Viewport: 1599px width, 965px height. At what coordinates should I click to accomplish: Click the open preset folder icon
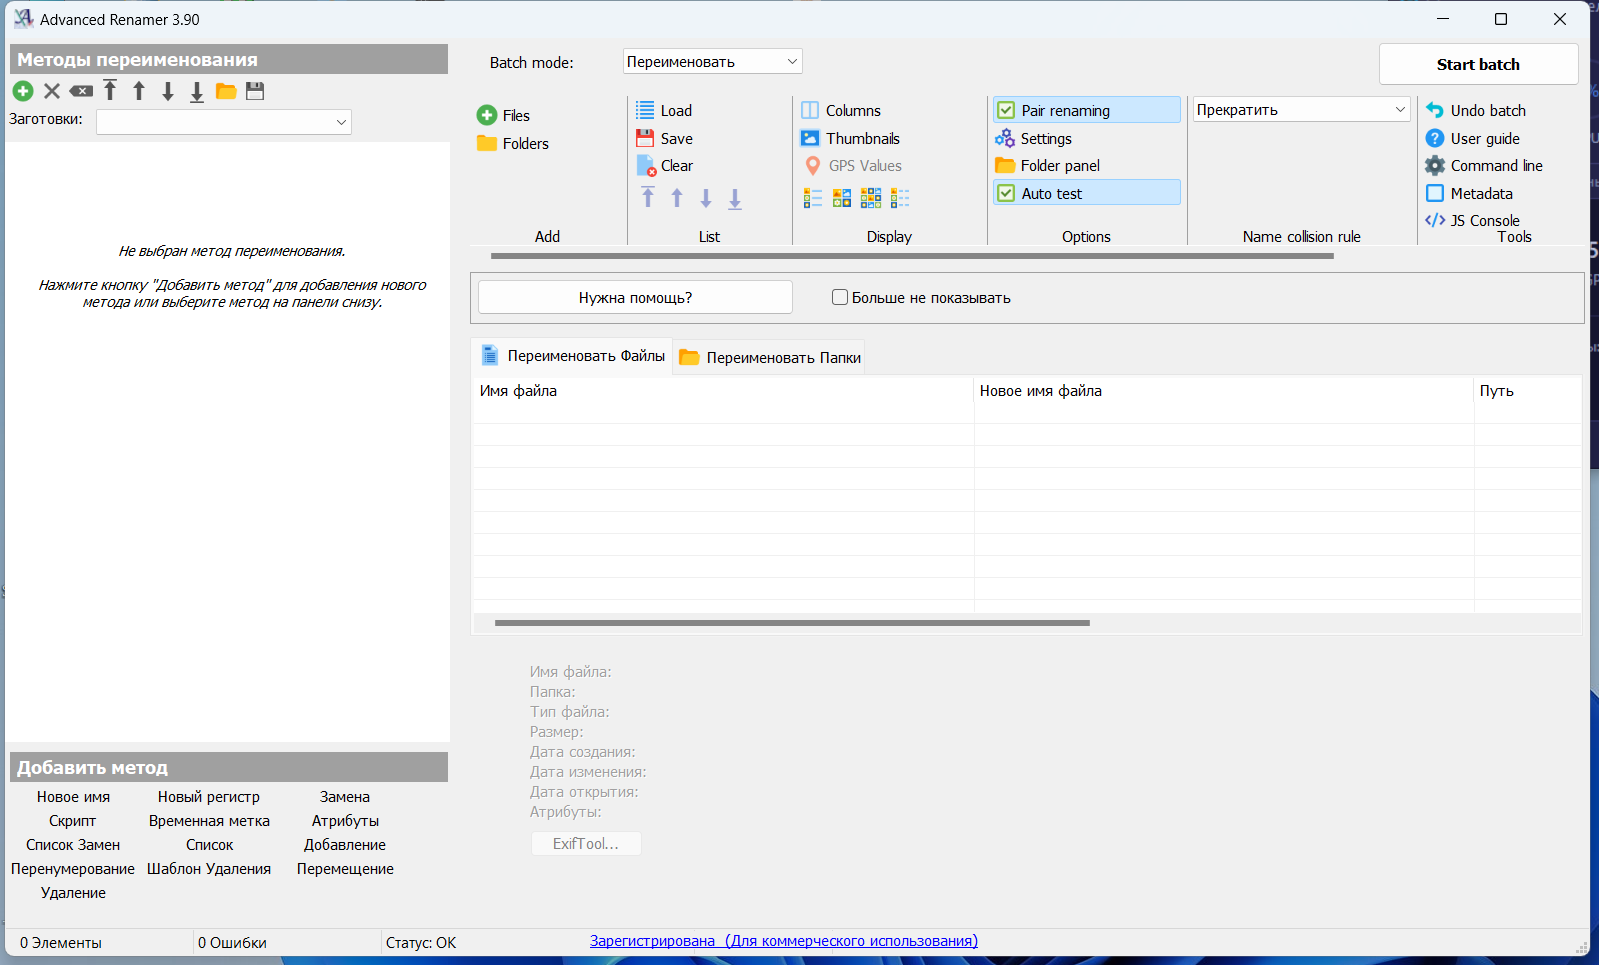tap(226, 91)
